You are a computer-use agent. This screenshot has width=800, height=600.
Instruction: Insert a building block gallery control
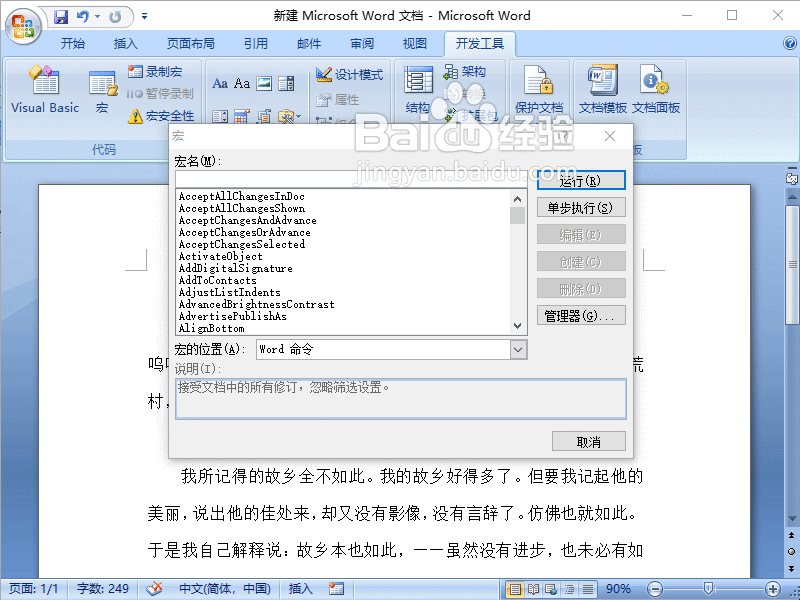pyautogui.click(x=286, y=83)
